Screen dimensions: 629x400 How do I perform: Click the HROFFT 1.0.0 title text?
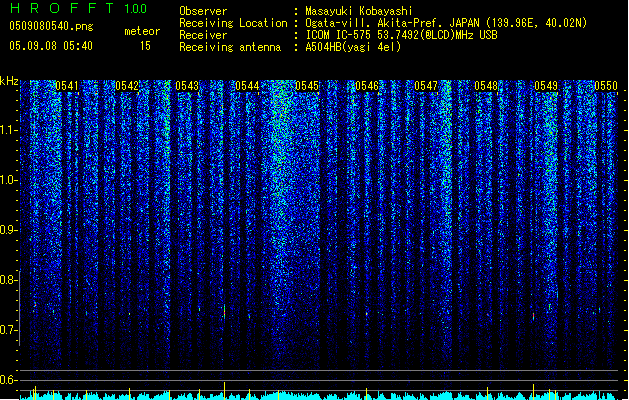point(78,8)
